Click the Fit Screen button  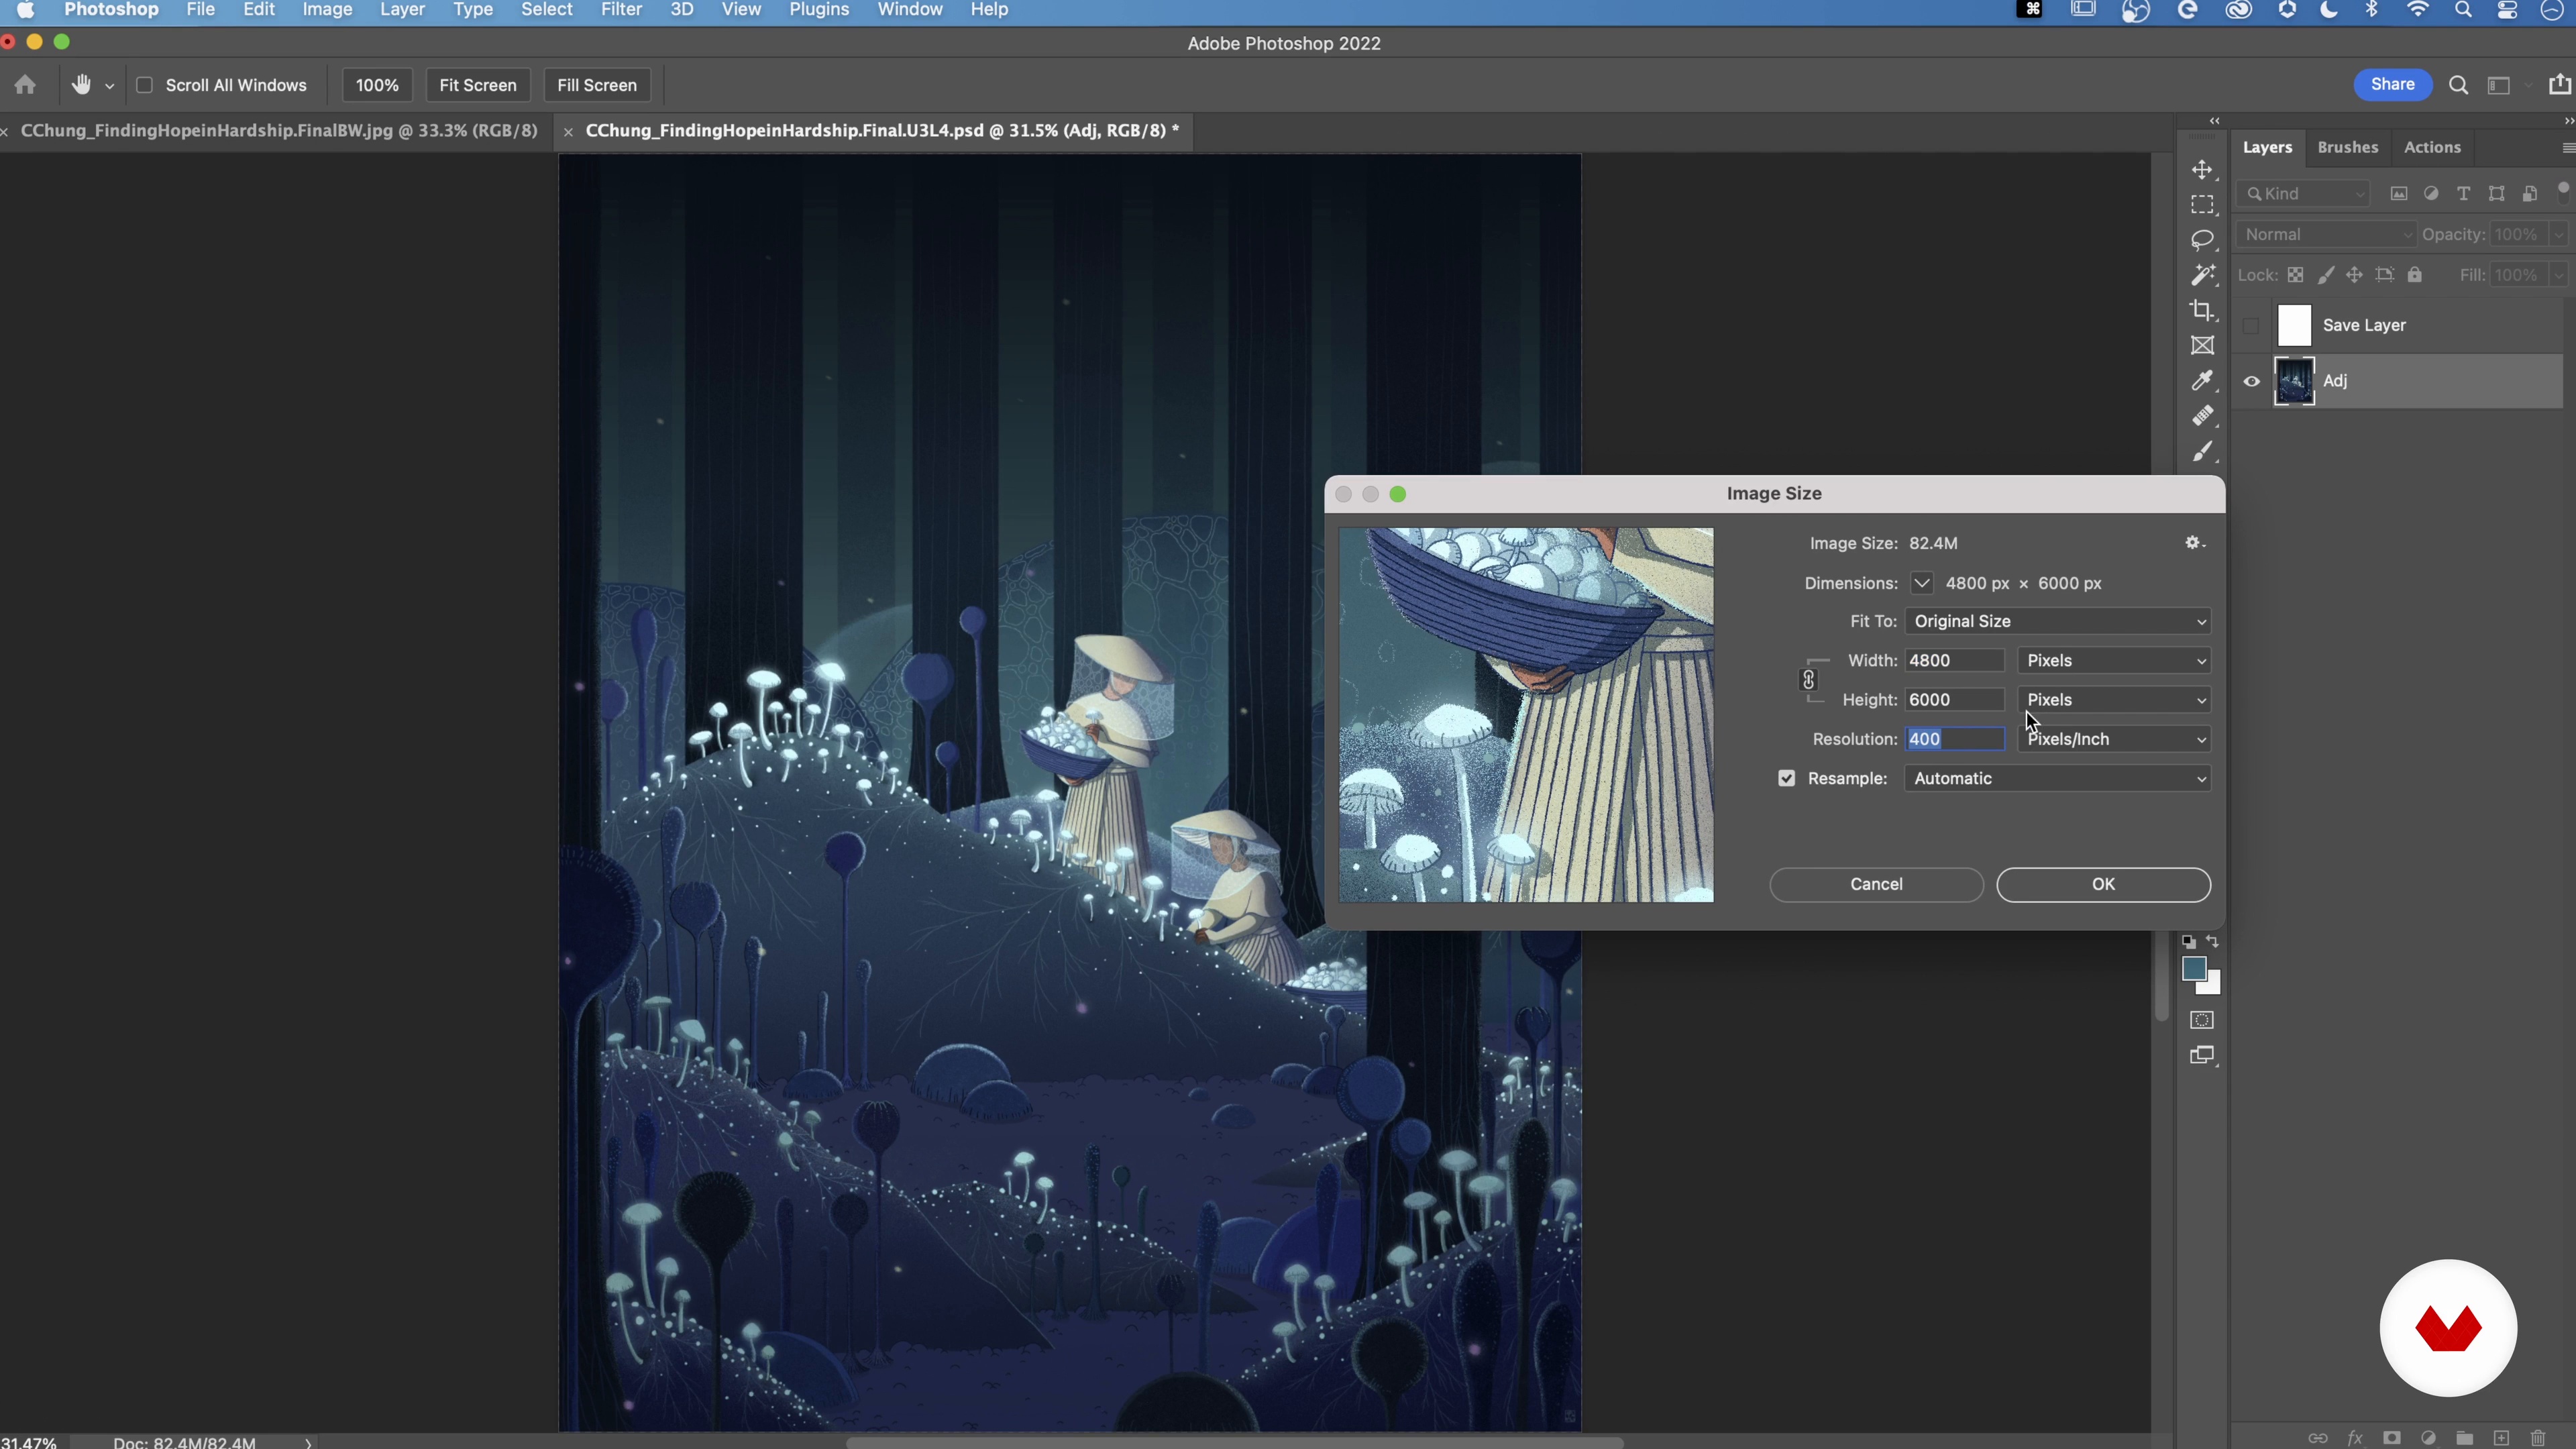(478, 85)
